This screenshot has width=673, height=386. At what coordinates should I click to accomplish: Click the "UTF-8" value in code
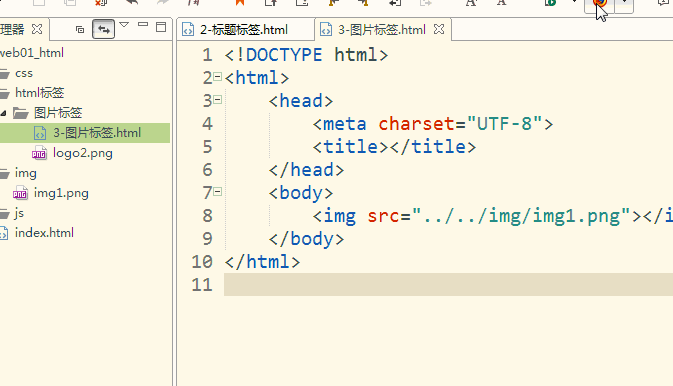pos(505,124)
